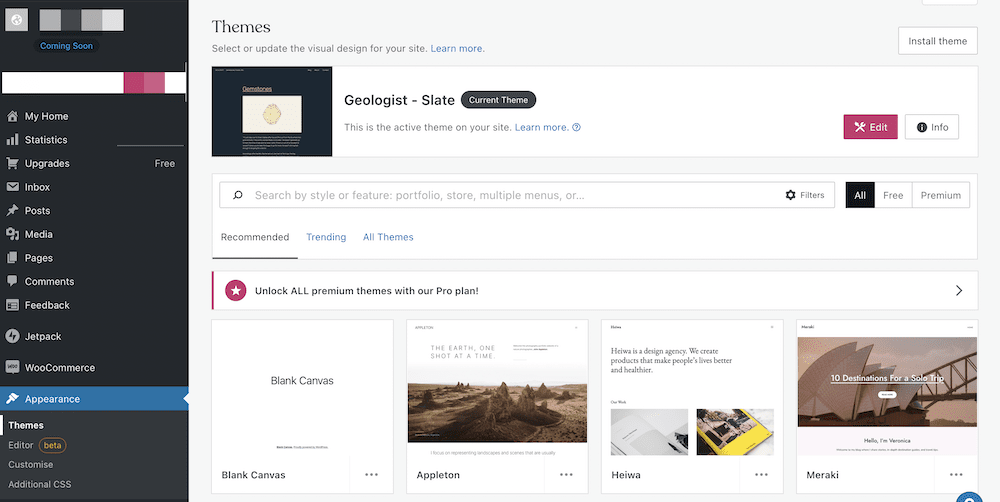Click Learn more link beside active theme text
Viewport: 1000px width, 502px height.
(541, 127)
